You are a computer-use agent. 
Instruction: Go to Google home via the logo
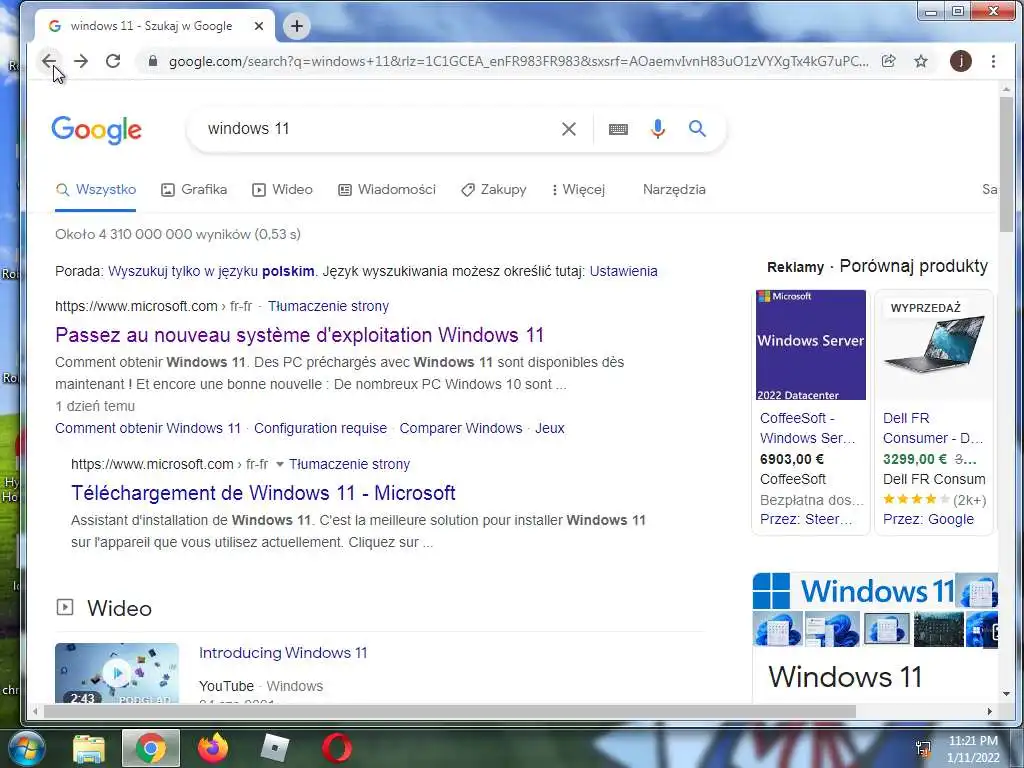[x=97, y=130]
